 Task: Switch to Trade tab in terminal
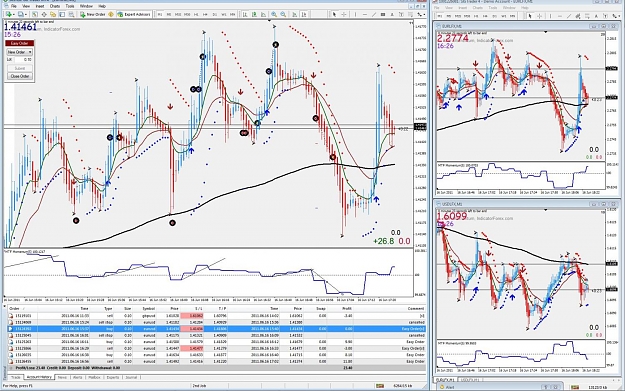tap(16, 377)
